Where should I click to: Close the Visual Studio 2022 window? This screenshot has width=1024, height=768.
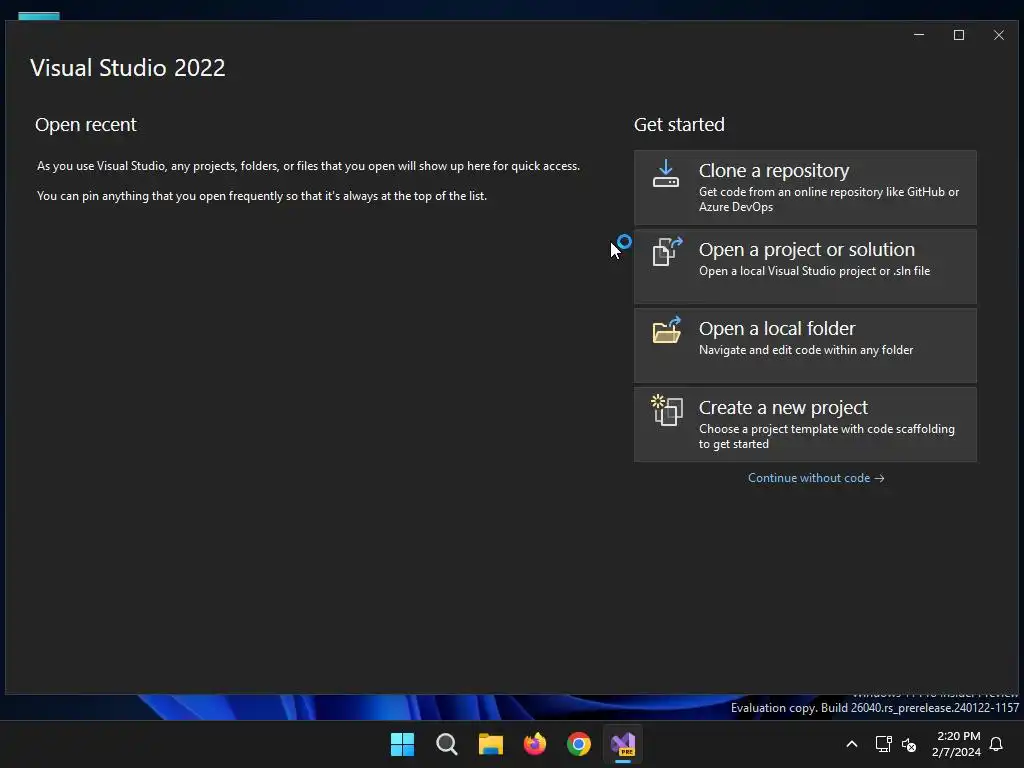point(999,35)
